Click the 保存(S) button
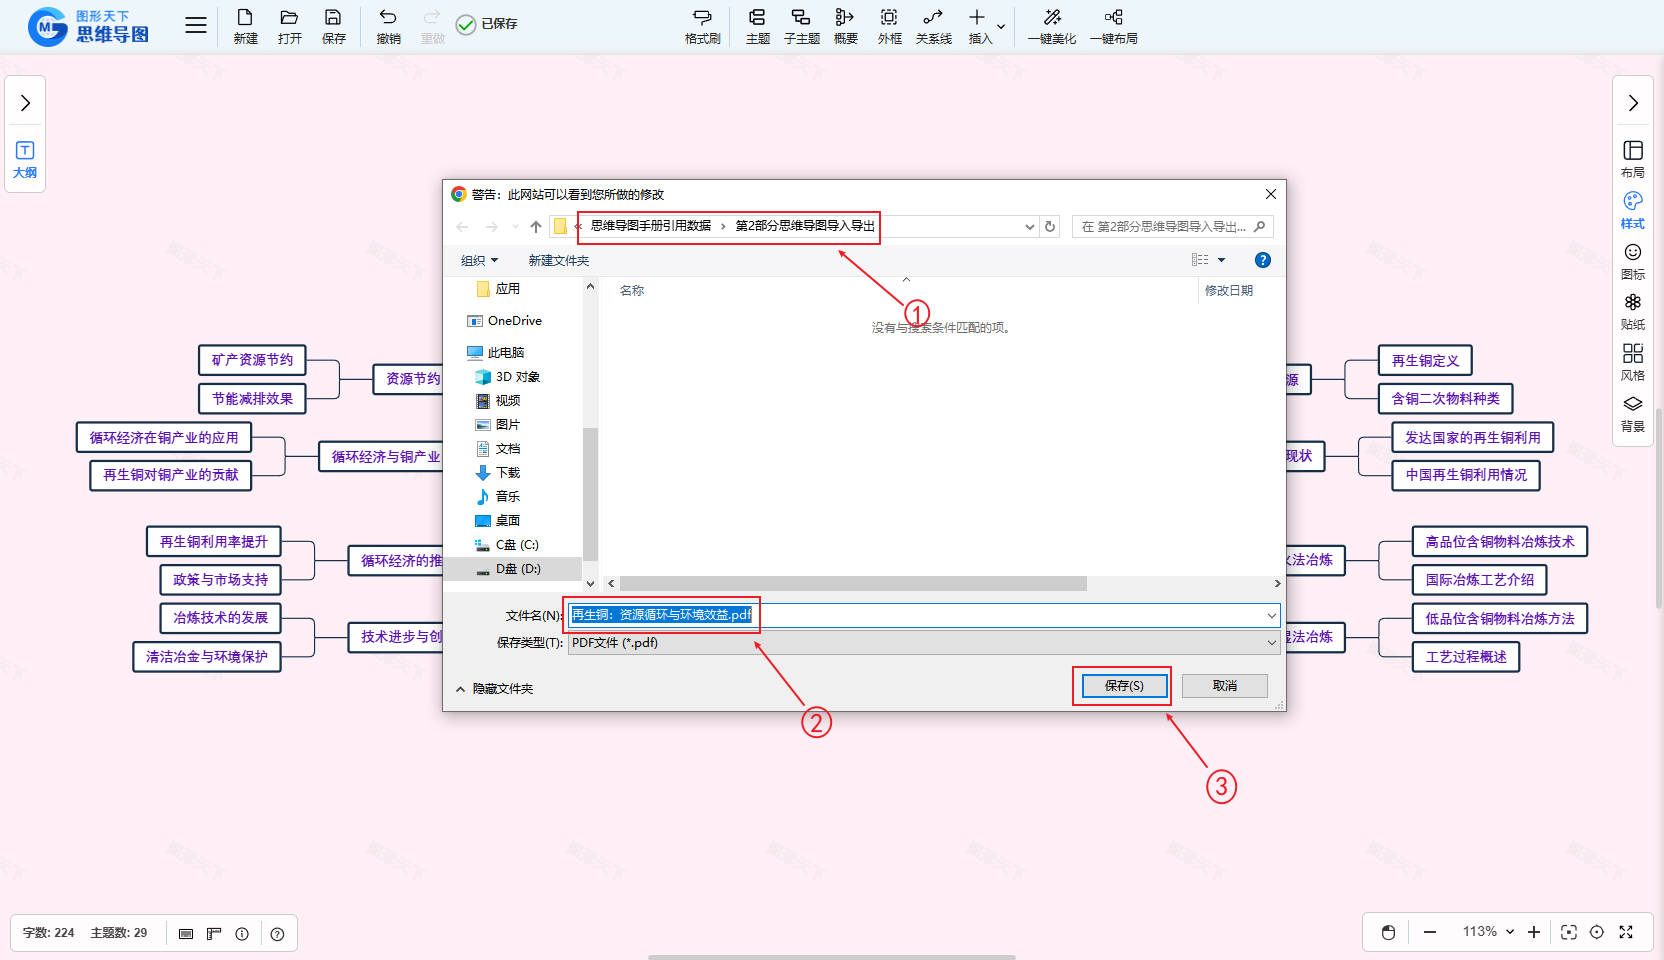Viewport: 1664px width, 960px height. point(1123,686)
